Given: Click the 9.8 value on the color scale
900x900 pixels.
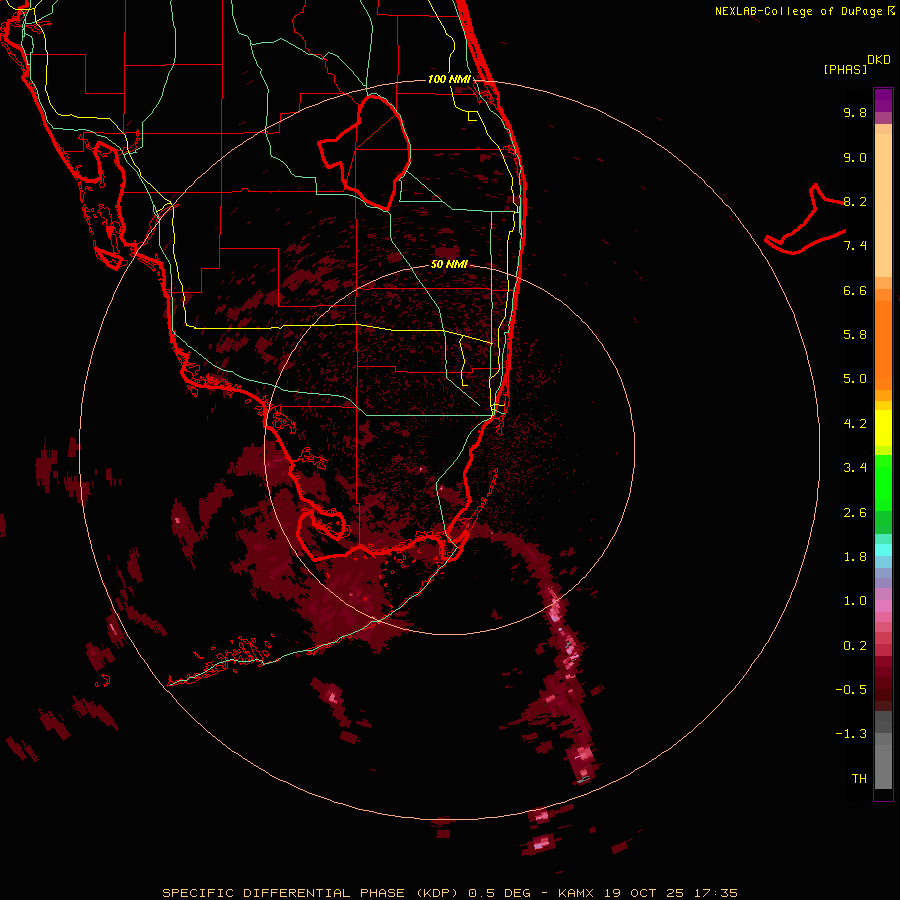Looking at the screenshot, I should pos(855,112).
